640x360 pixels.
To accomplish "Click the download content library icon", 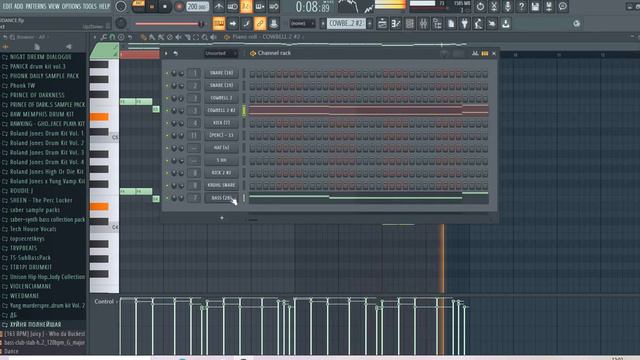I will point(506,24).
